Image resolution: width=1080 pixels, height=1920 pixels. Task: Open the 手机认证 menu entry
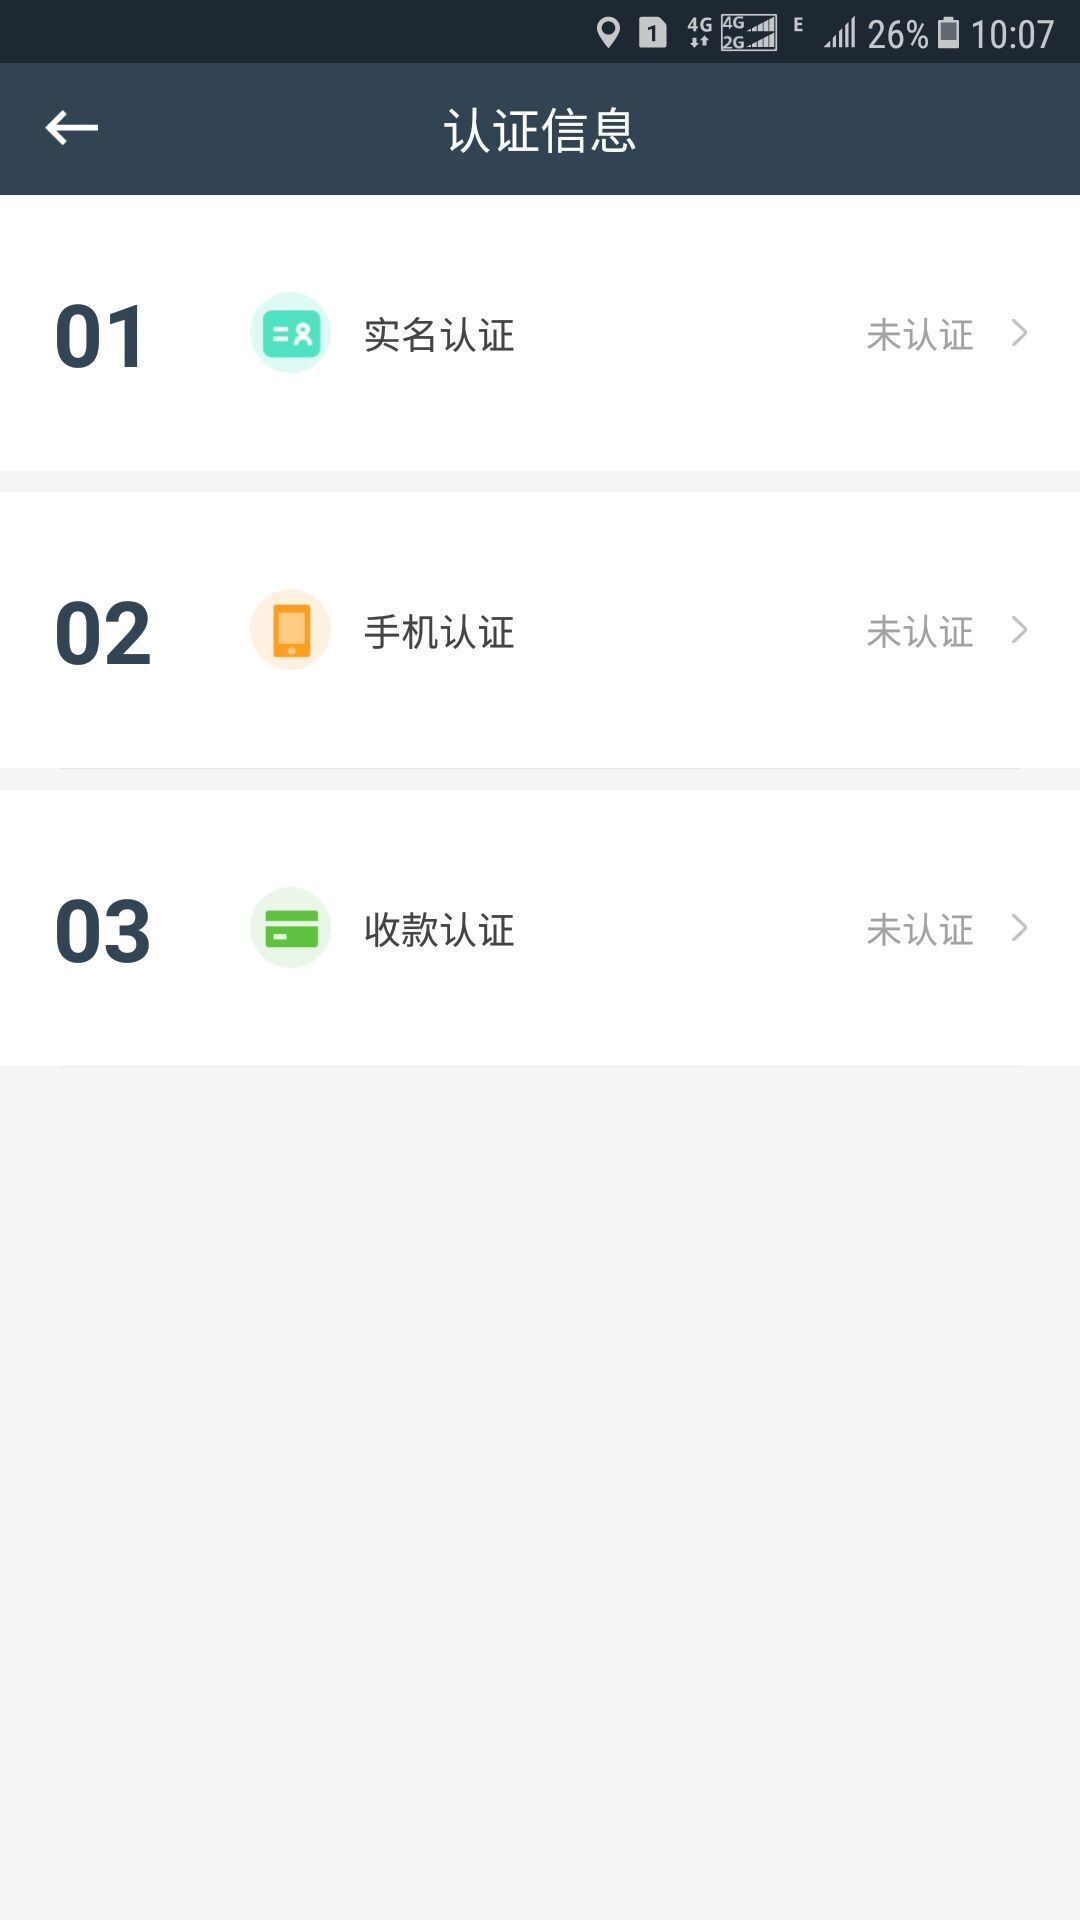click(439, 632)
